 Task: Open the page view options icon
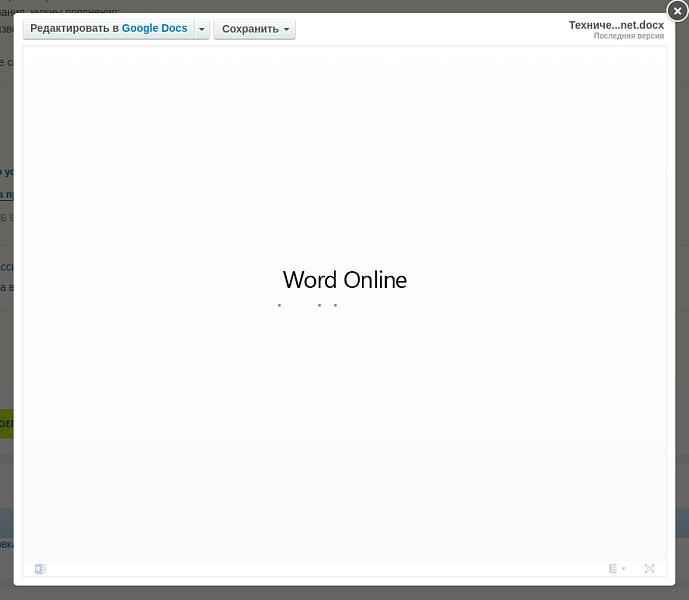click(x=617, y=569)
